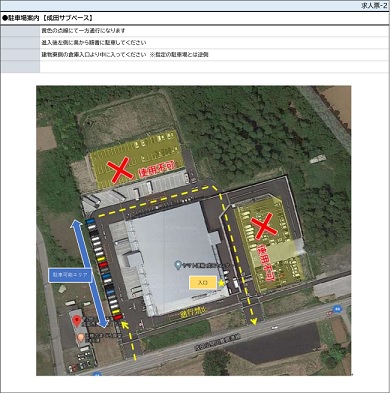Click the yellow 入口 label box
Viewport: 390px width, 393px height.
pyautogui.click(x=203, y=283)
